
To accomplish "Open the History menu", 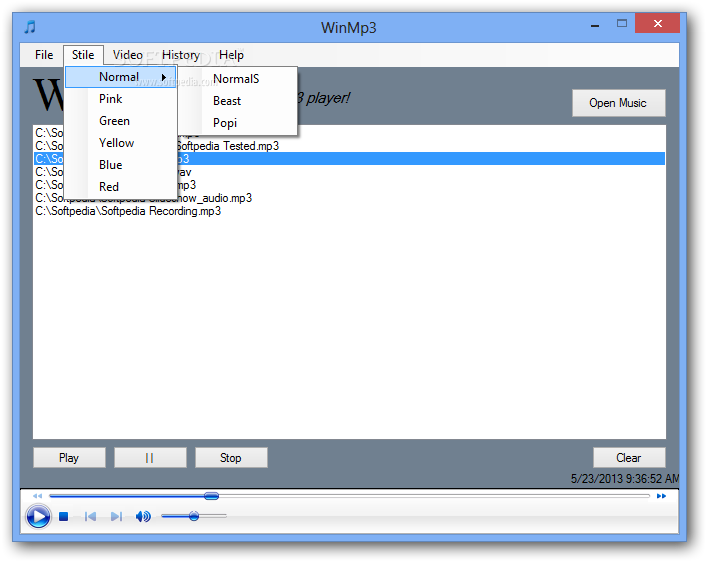I will click(181, 55).
